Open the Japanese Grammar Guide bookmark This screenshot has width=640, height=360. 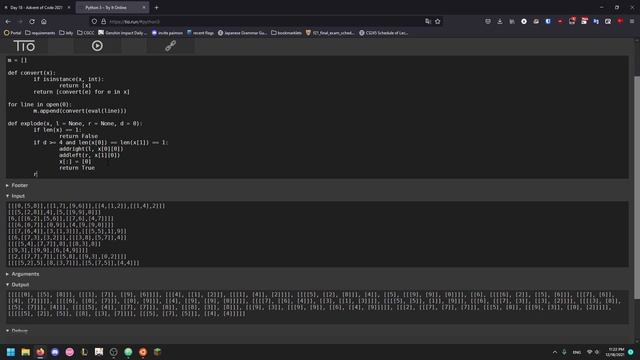242,33
